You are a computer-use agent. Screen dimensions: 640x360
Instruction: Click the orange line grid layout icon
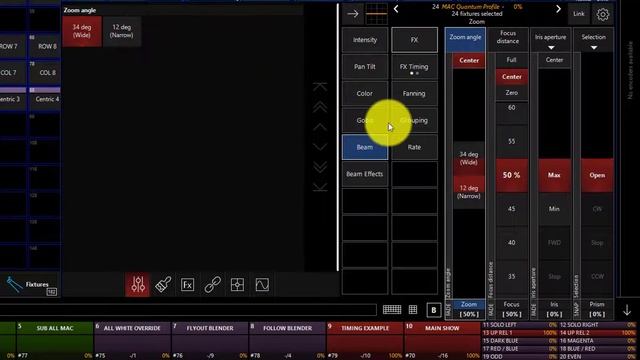click(376, 14)
